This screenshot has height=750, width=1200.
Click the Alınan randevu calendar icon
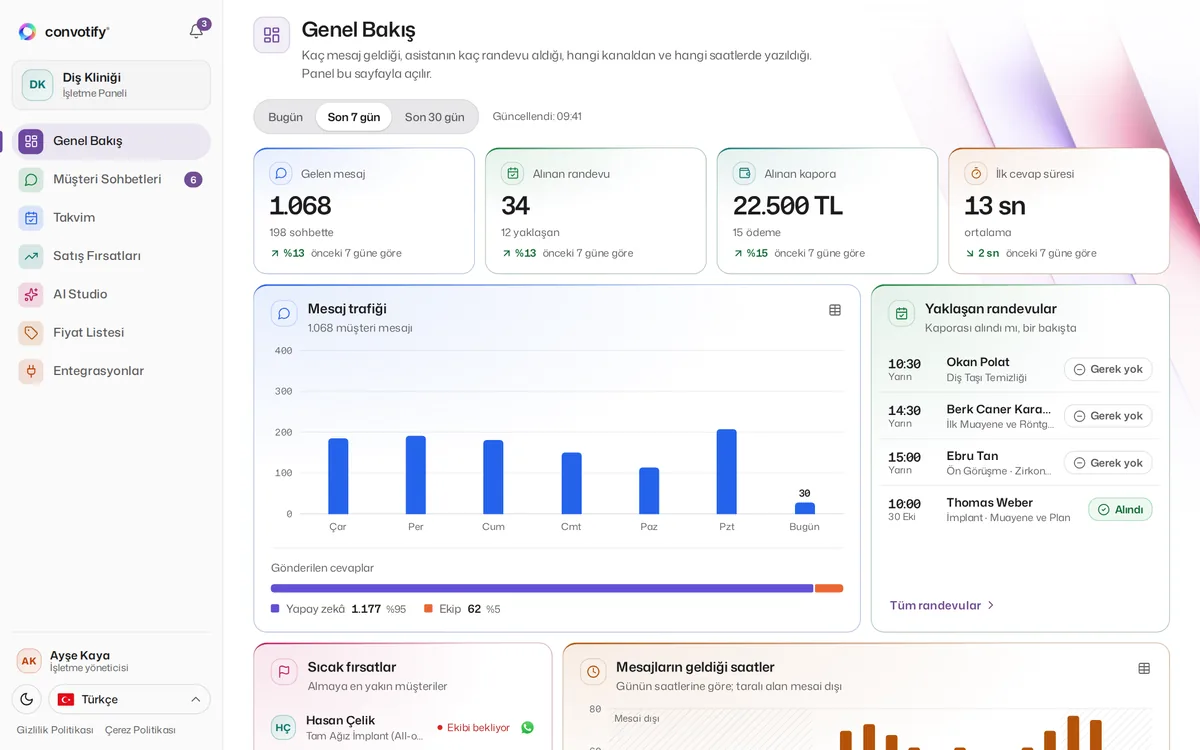coord(513,173)
